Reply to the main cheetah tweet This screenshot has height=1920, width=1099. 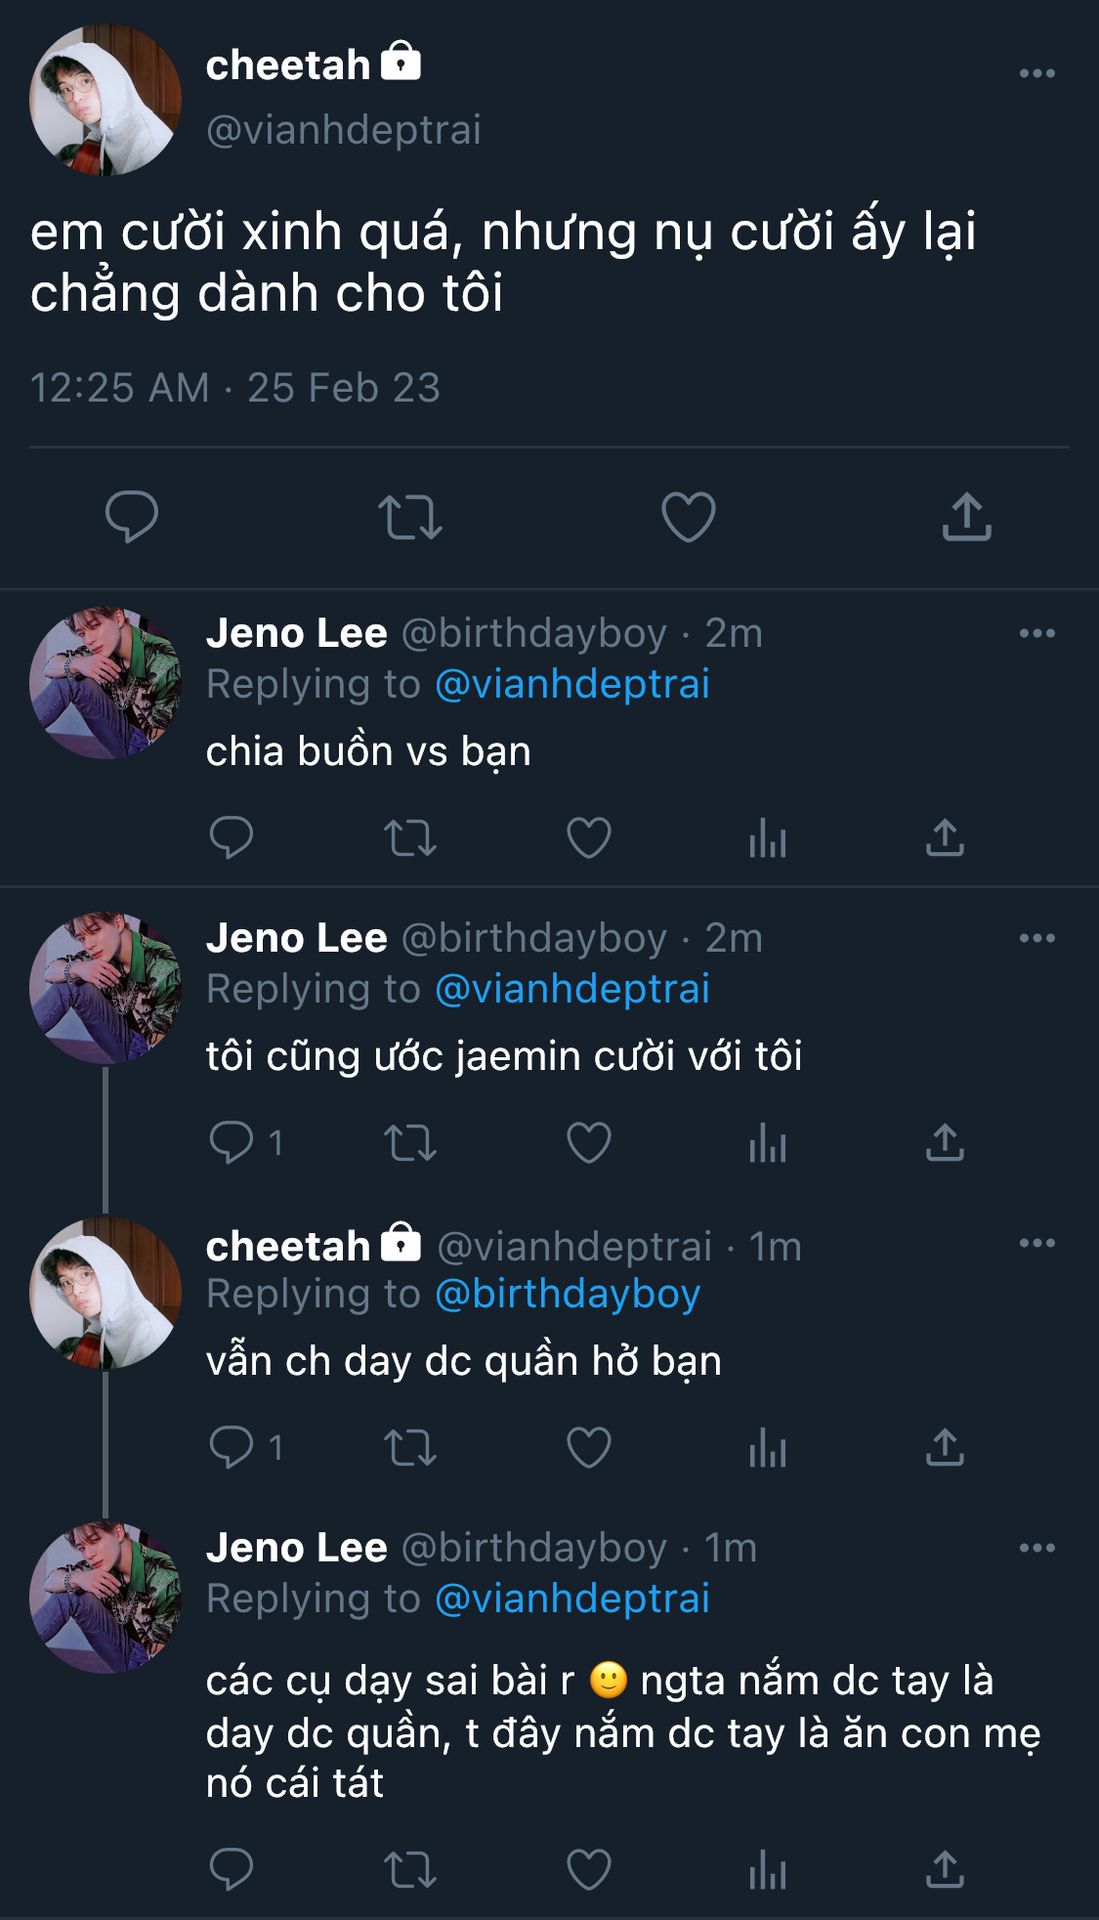(x=132, y=517)
